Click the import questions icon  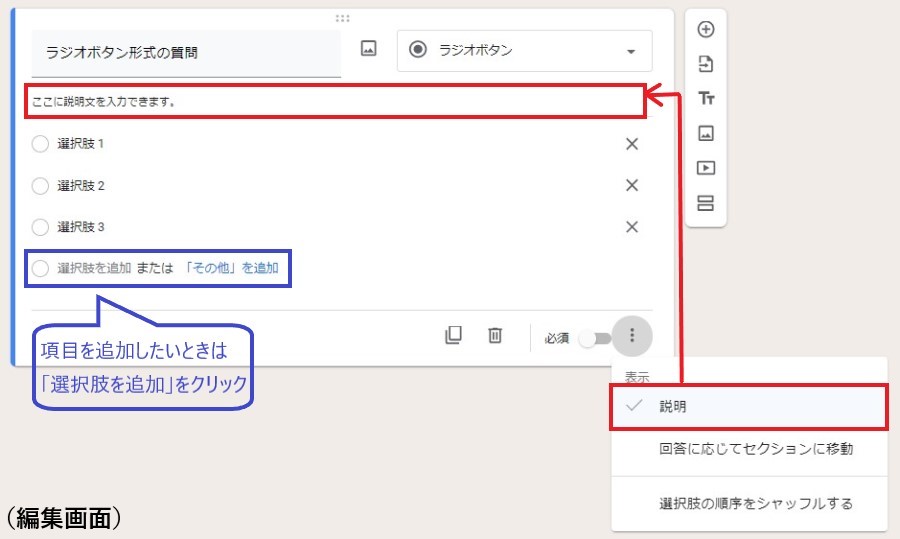click(706, 64)
